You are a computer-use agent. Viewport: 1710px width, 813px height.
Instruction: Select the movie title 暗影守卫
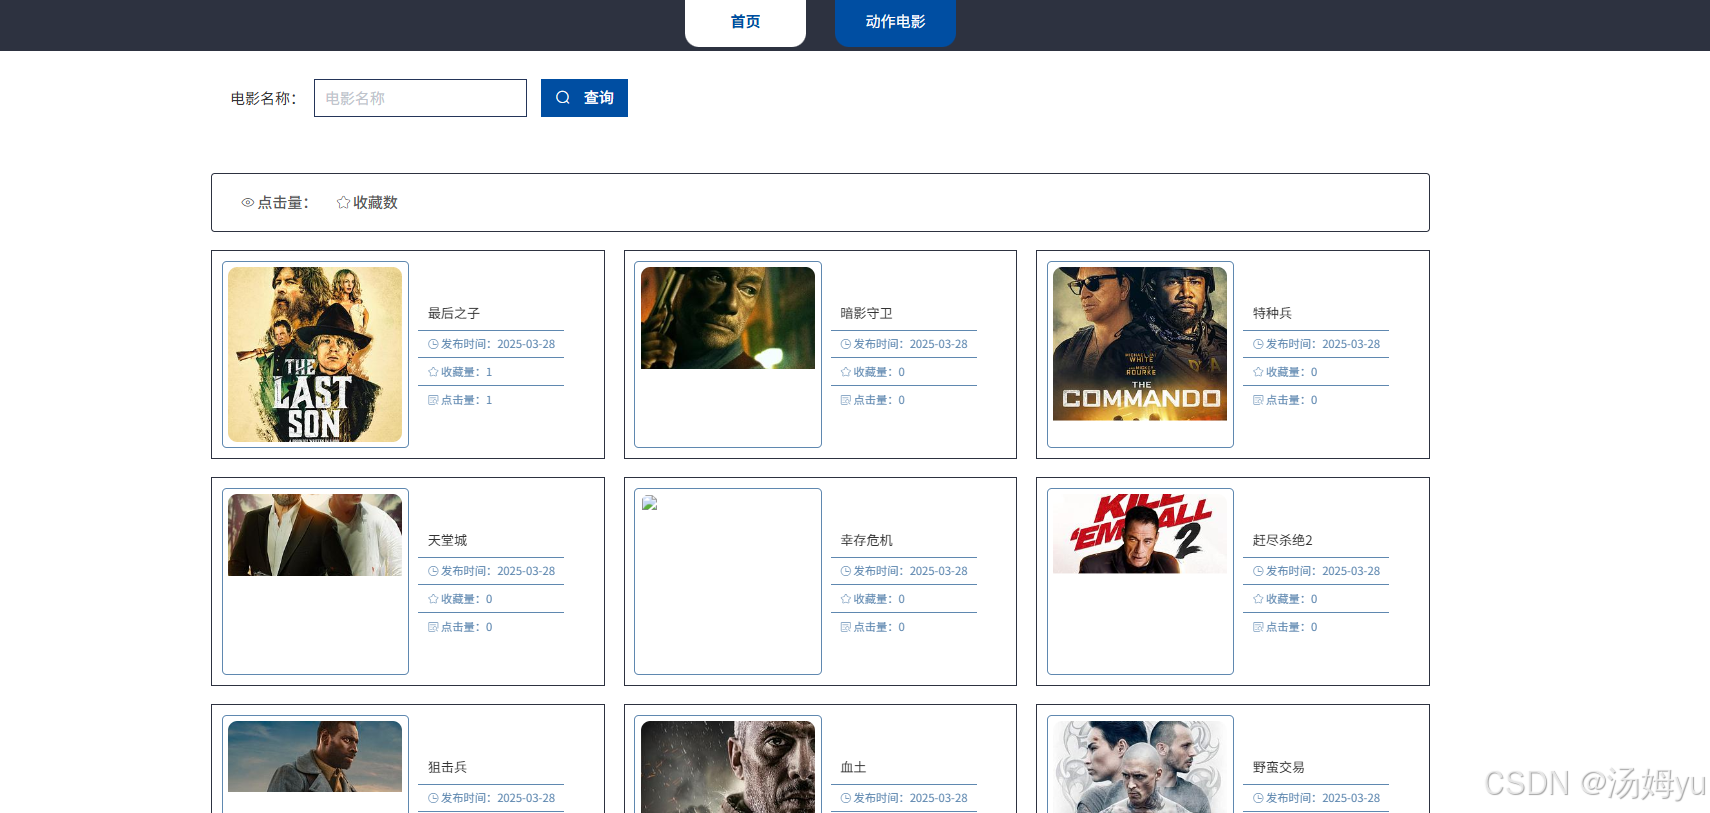[866, 313]
